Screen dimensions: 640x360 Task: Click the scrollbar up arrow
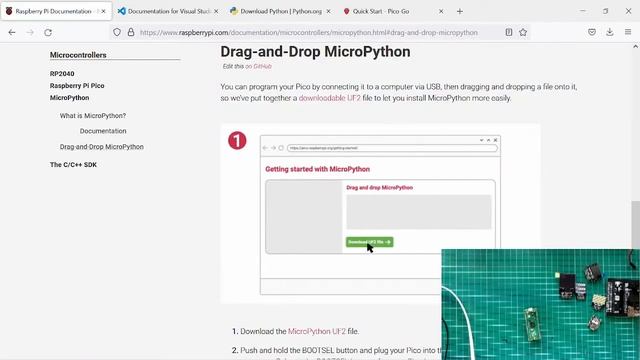pos(636,47)
